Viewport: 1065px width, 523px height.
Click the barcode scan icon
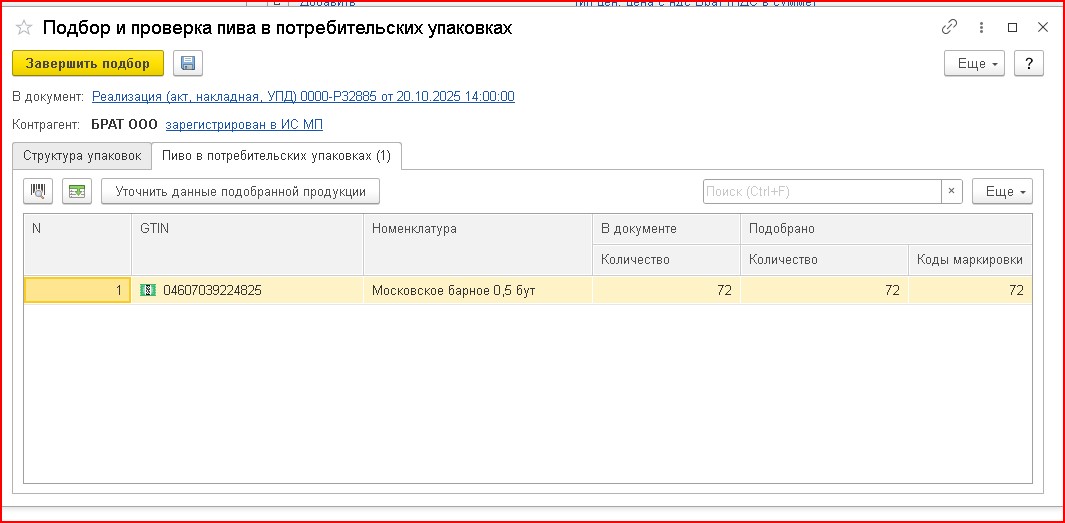click(38, 191)
